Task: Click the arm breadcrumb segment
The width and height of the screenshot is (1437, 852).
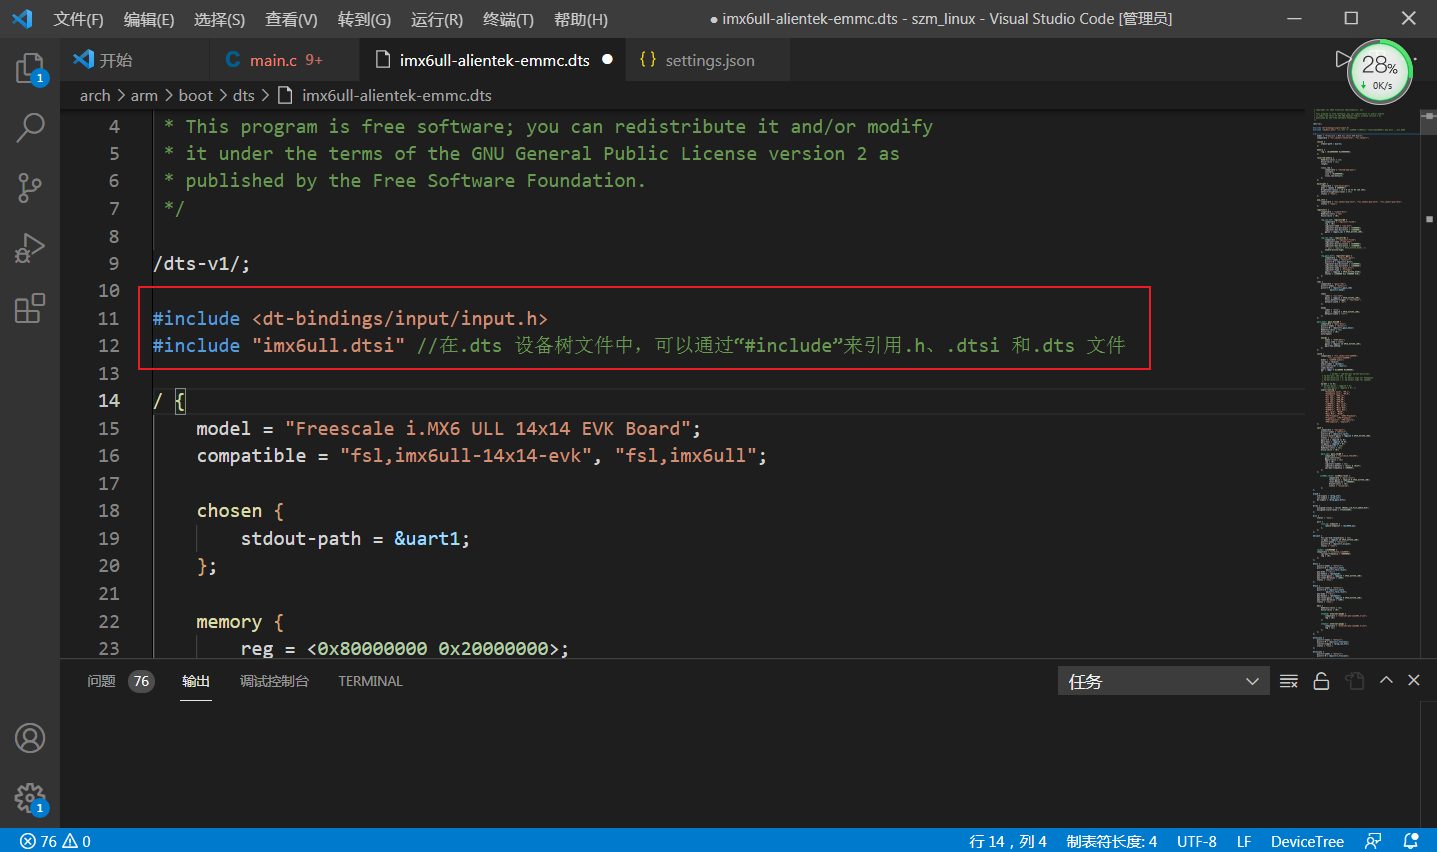Action: click(x=144, y=95)
